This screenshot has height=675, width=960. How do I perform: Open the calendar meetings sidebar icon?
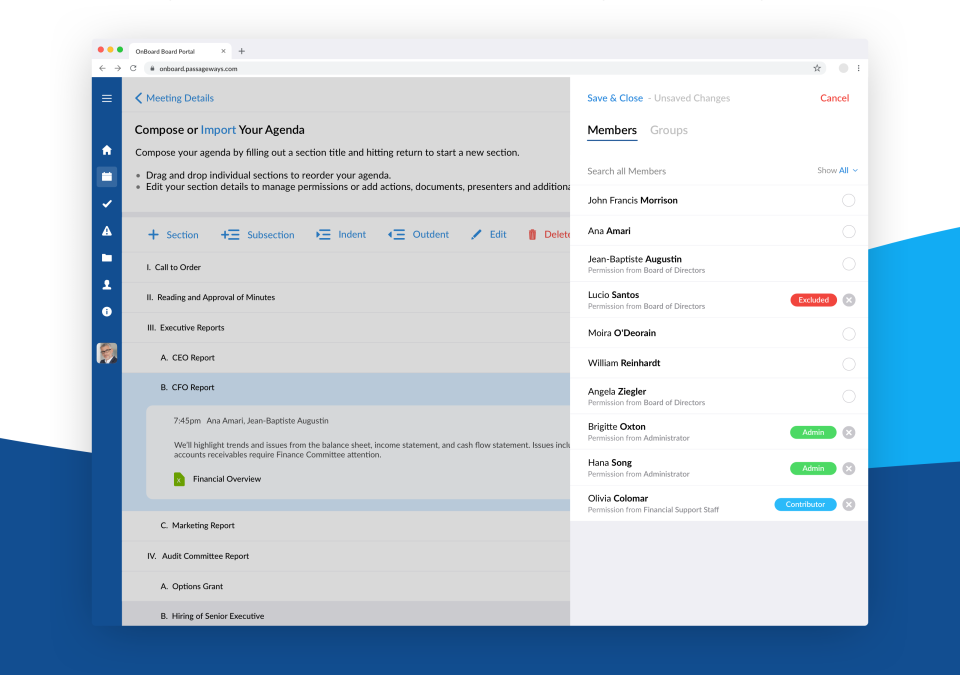click(x=107, y=176)
